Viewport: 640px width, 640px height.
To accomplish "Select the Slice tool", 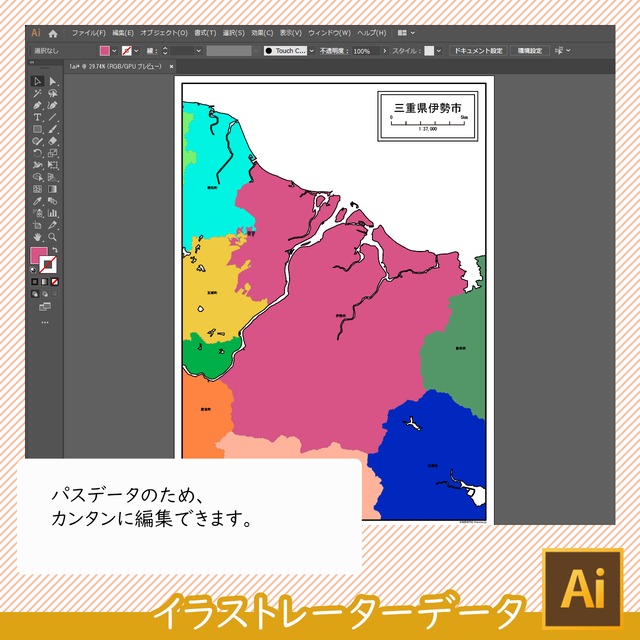I will pos(52,225).
